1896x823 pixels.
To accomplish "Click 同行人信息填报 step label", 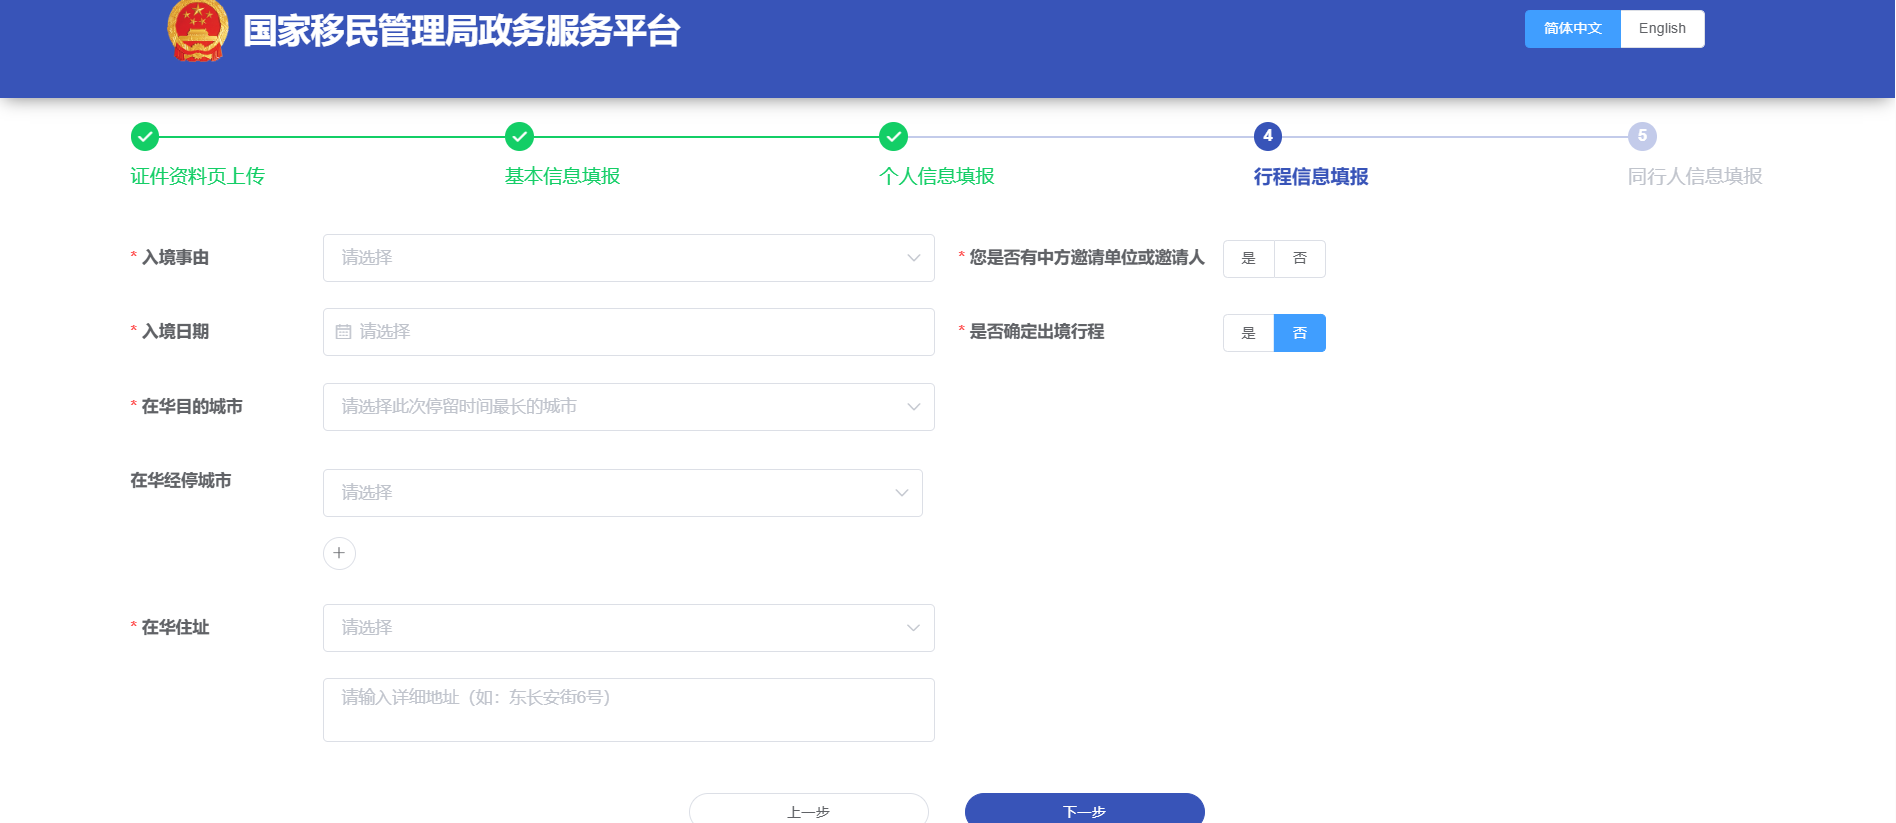I will click(1695, 177).
